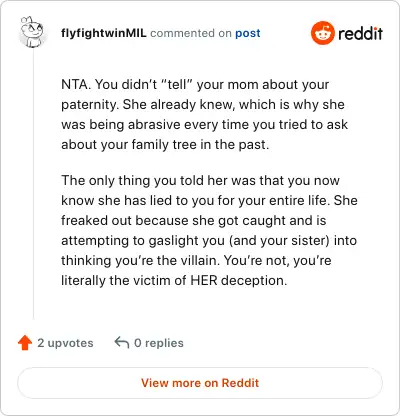Follow the blue "post" link
The height and width of the screenshot is (416, 400).
248,33
